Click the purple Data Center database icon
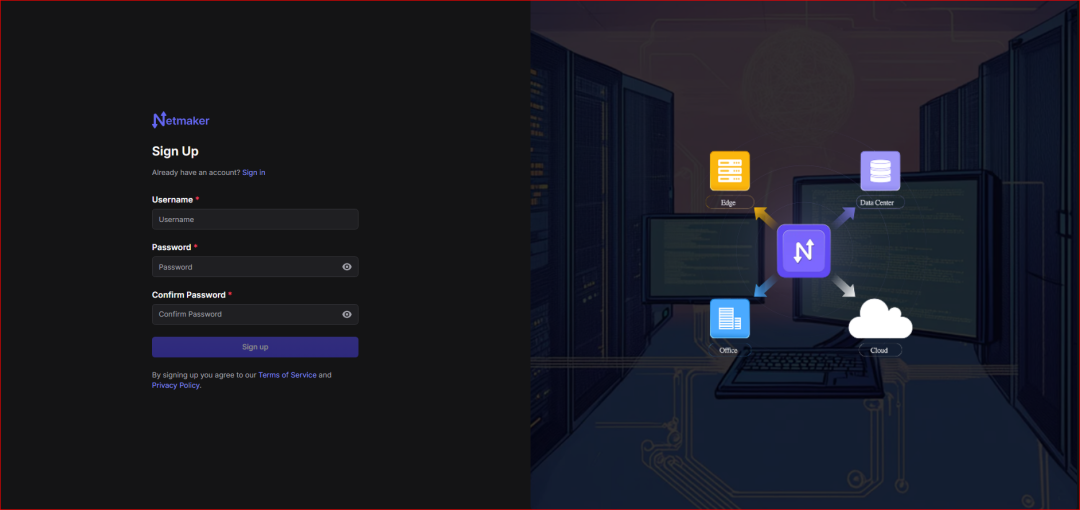 pos(880,171)
